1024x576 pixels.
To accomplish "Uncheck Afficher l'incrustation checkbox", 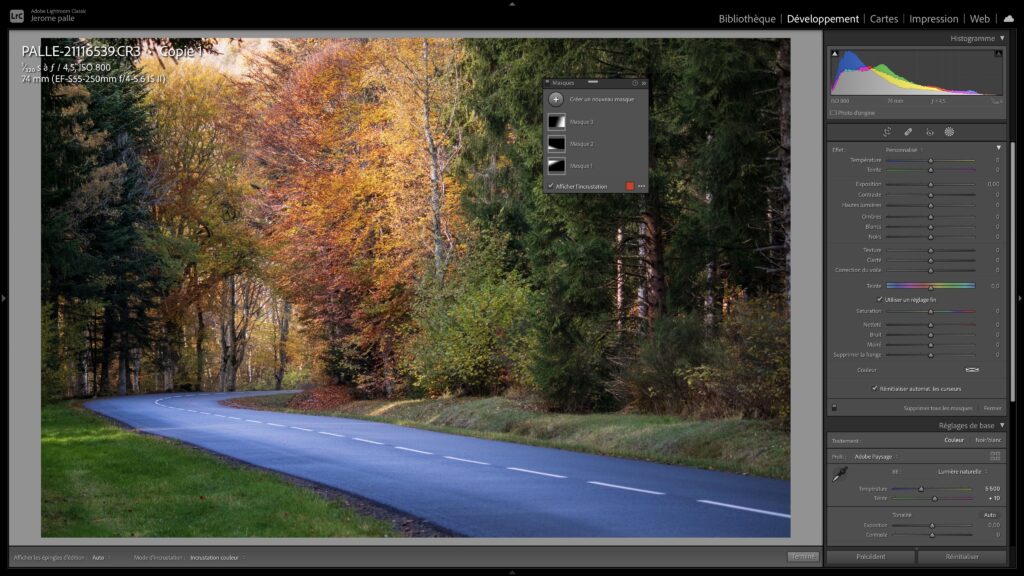I will click(551, 186).
